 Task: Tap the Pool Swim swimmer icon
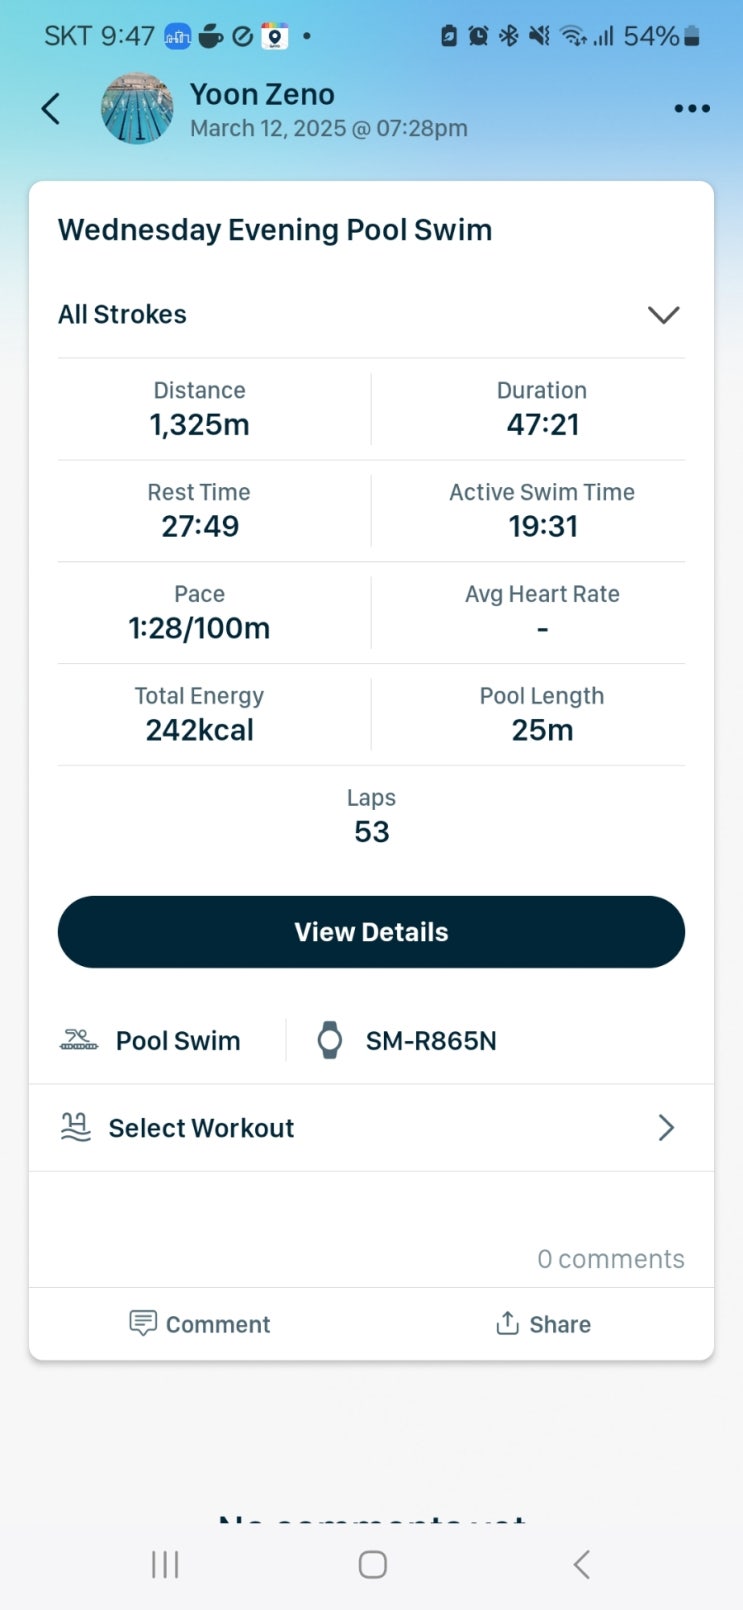point(79,1041)
